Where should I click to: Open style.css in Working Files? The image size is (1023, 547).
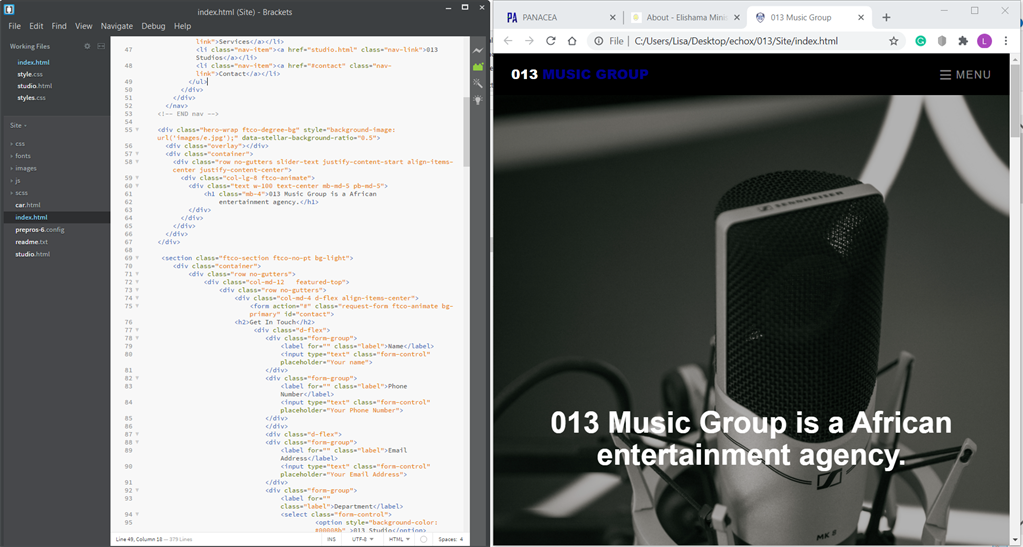(30, 74)
